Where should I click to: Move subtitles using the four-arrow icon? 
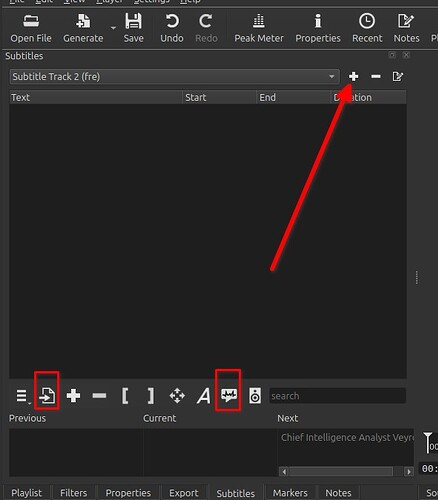tap(177, 396)
